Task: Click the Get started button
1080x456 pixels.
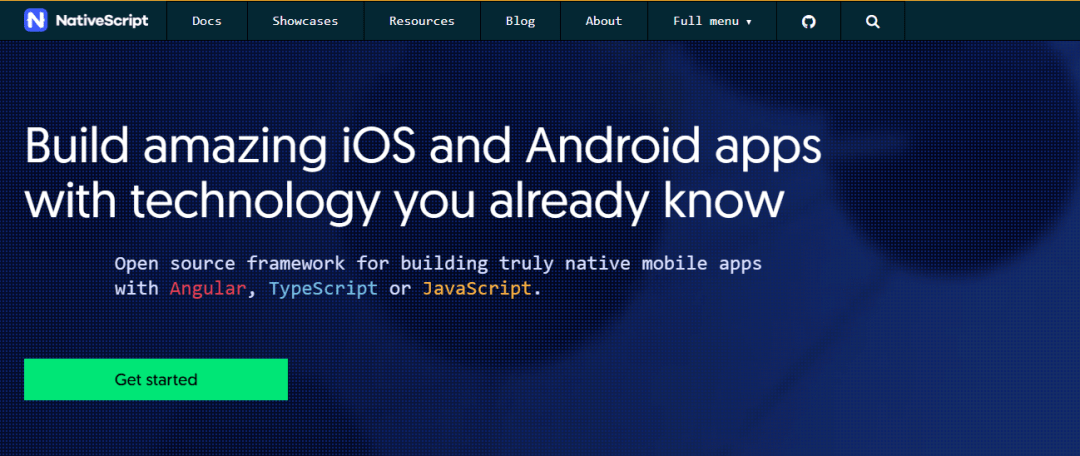Action: (x=156, y=380)
